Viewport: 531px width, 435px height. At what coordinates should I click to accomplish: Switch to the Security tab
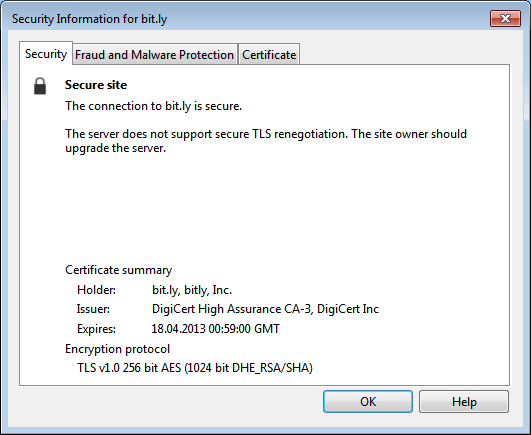click(x=46, y=53)
